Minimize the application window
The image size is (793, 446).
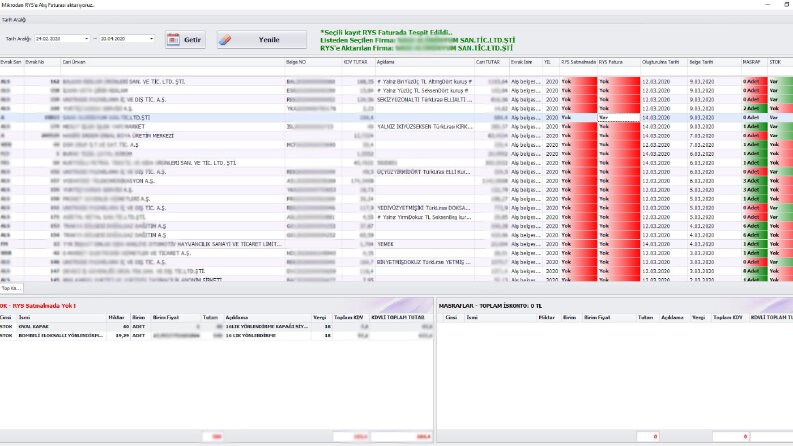(768, 5)
